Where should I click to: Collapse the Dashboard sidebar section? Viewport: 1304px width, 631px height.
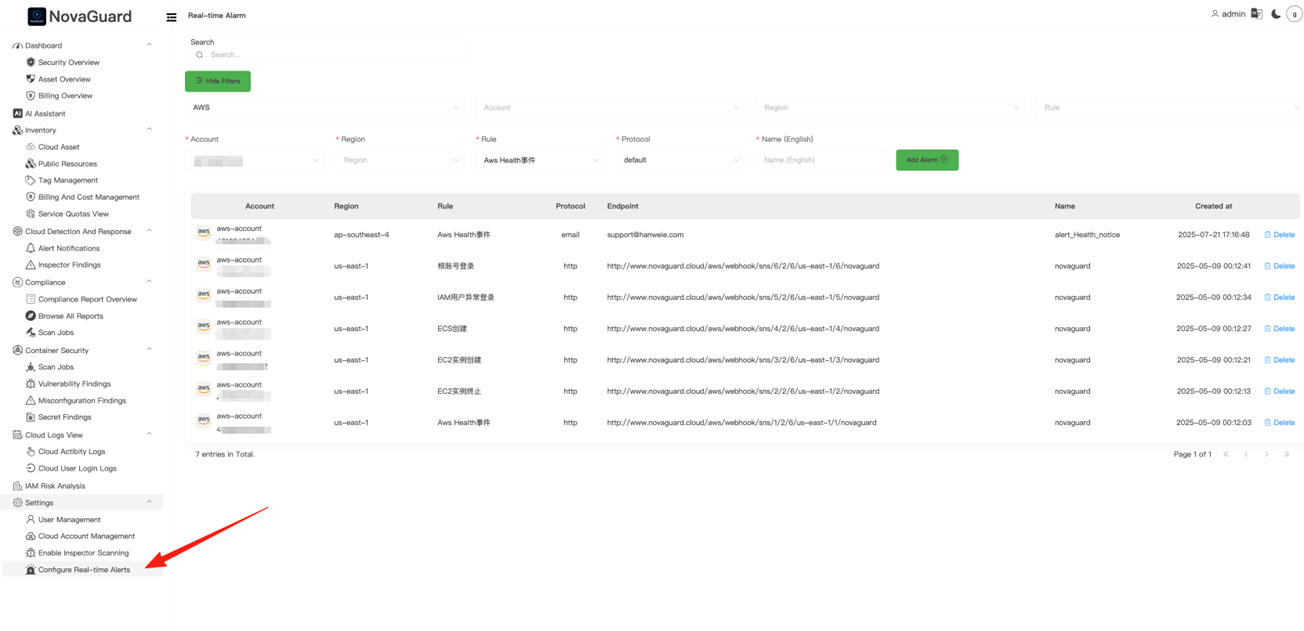149,45
